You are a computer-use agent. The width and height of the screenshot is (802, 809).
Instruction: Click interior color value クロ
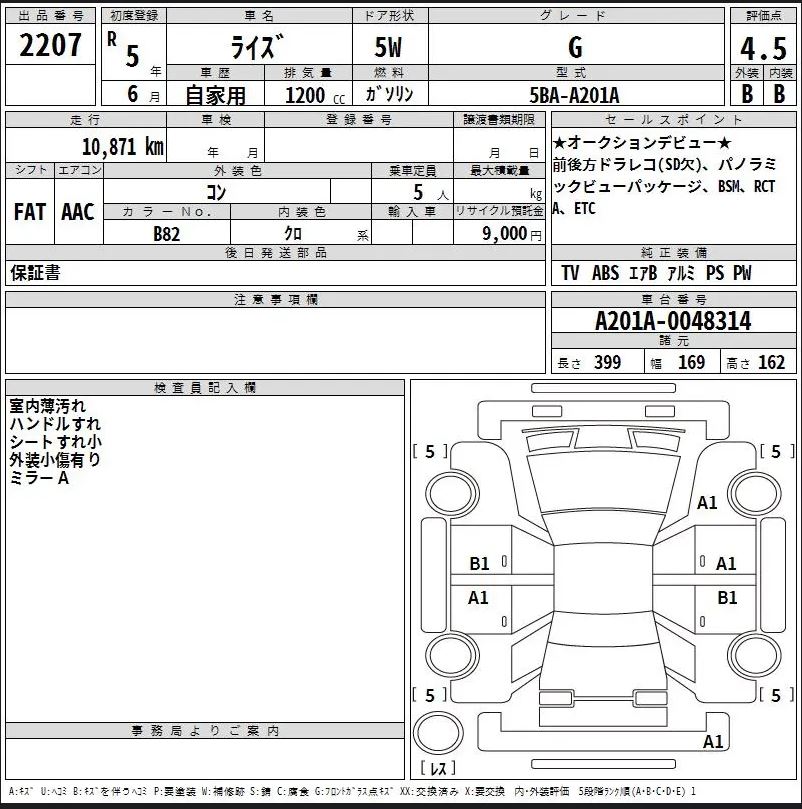tap(293, 234)
